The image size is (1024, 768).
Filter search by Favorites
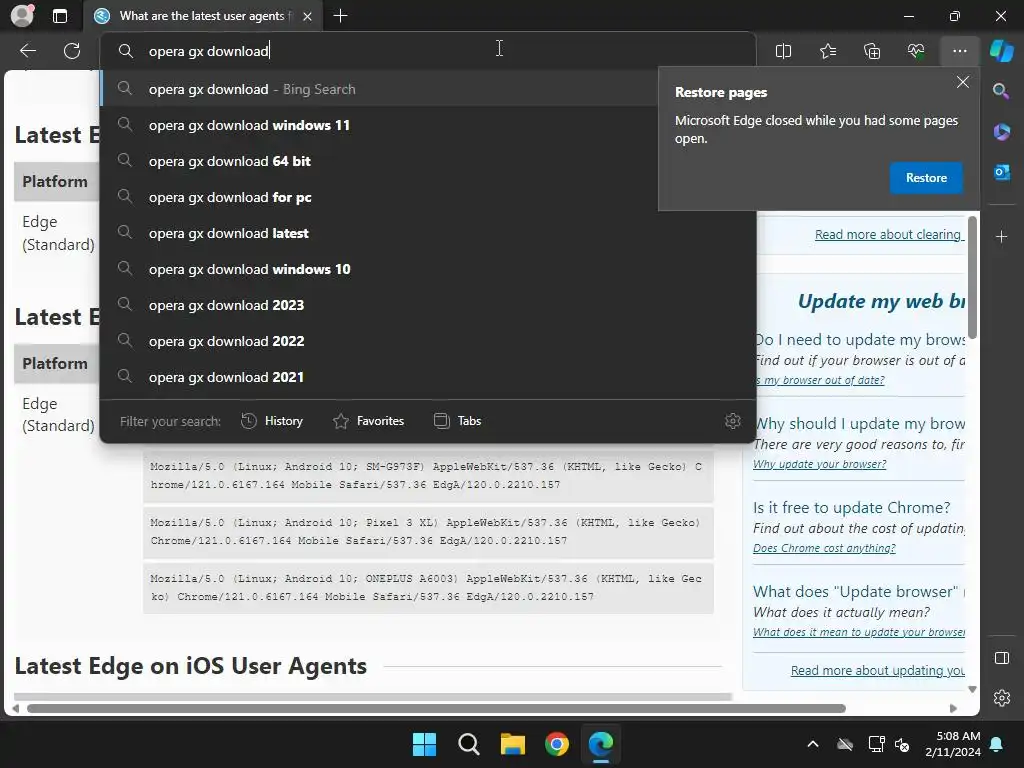click(x=368, y=421)
